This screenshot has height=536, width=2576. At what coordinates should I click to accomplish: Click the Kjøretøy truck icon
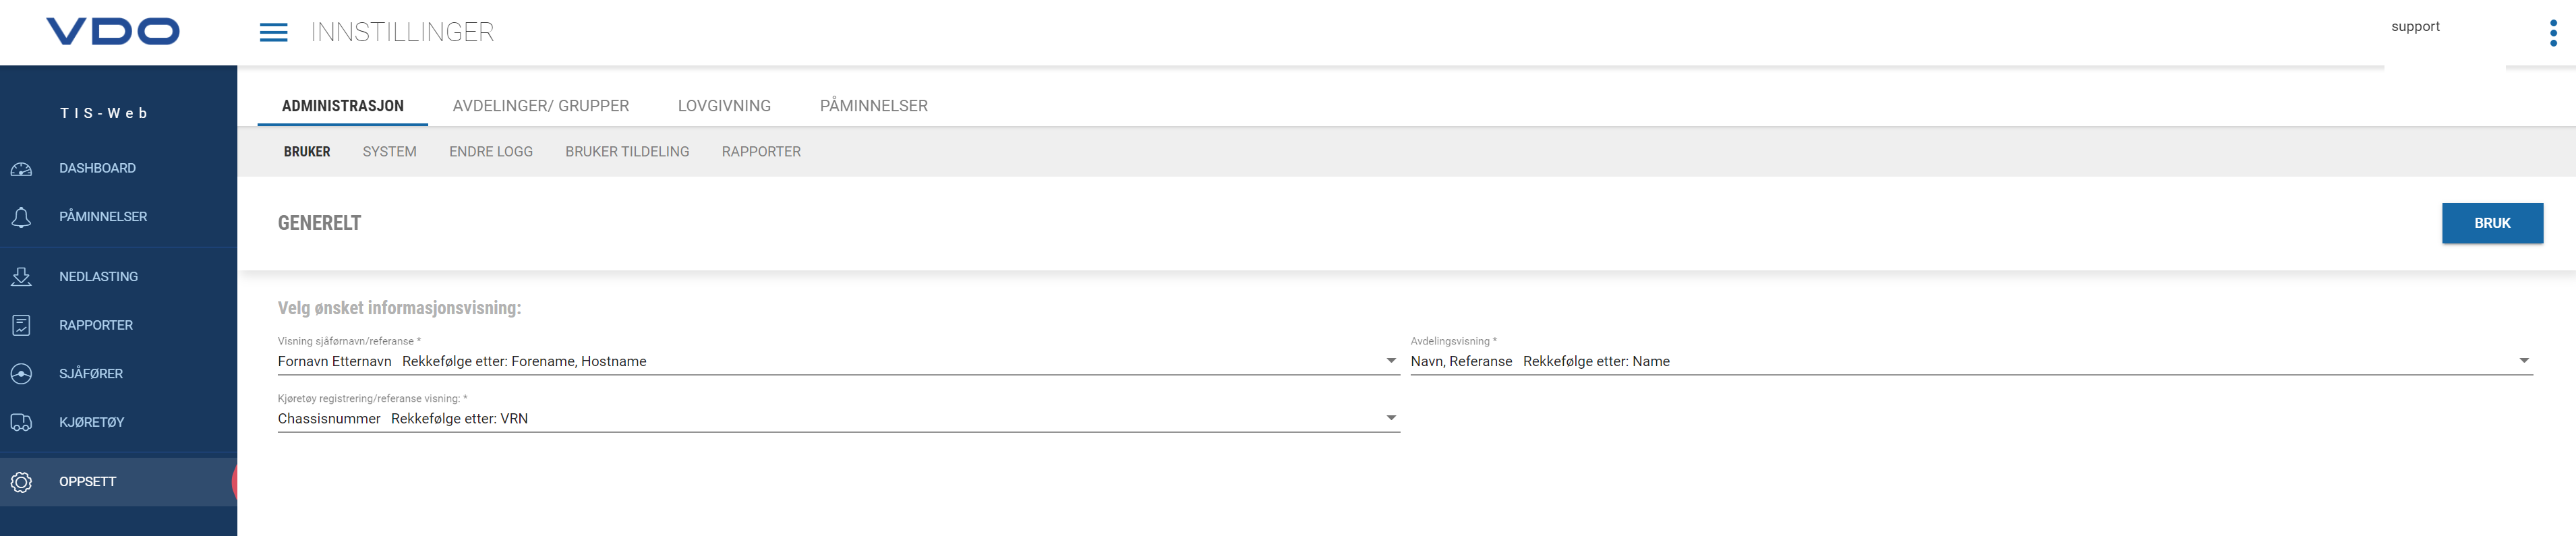(x=21, y=422)
